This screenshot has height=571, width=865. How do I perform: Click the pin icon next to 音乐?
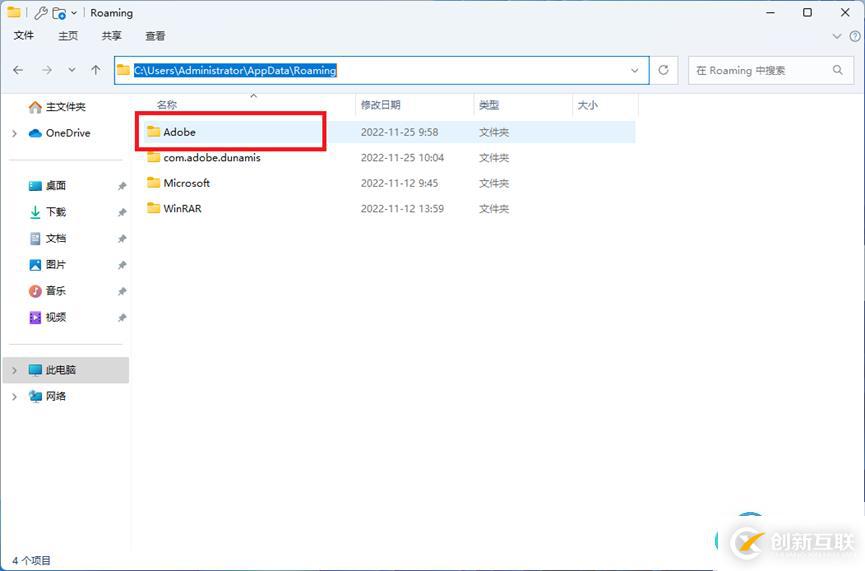point(122,291)
